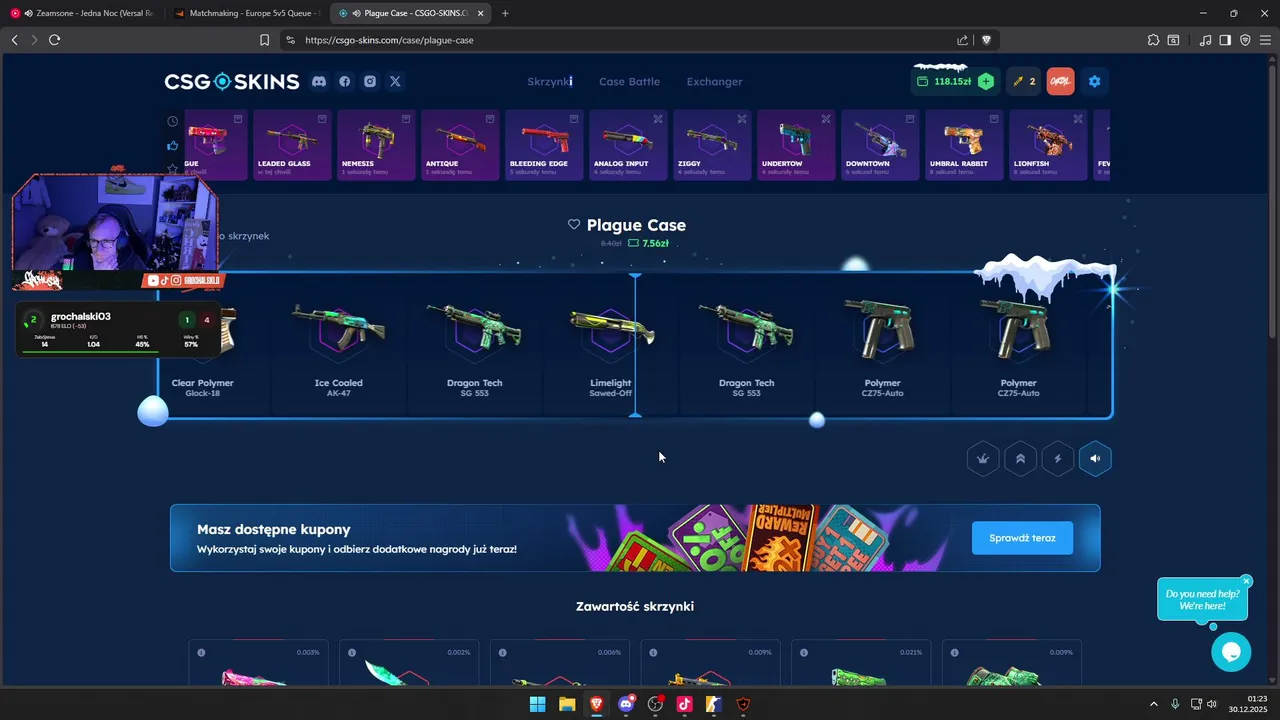Select the recent drops clock filter icon
This screenshot has height=720, width=1280.
click(x=173, y=121)
